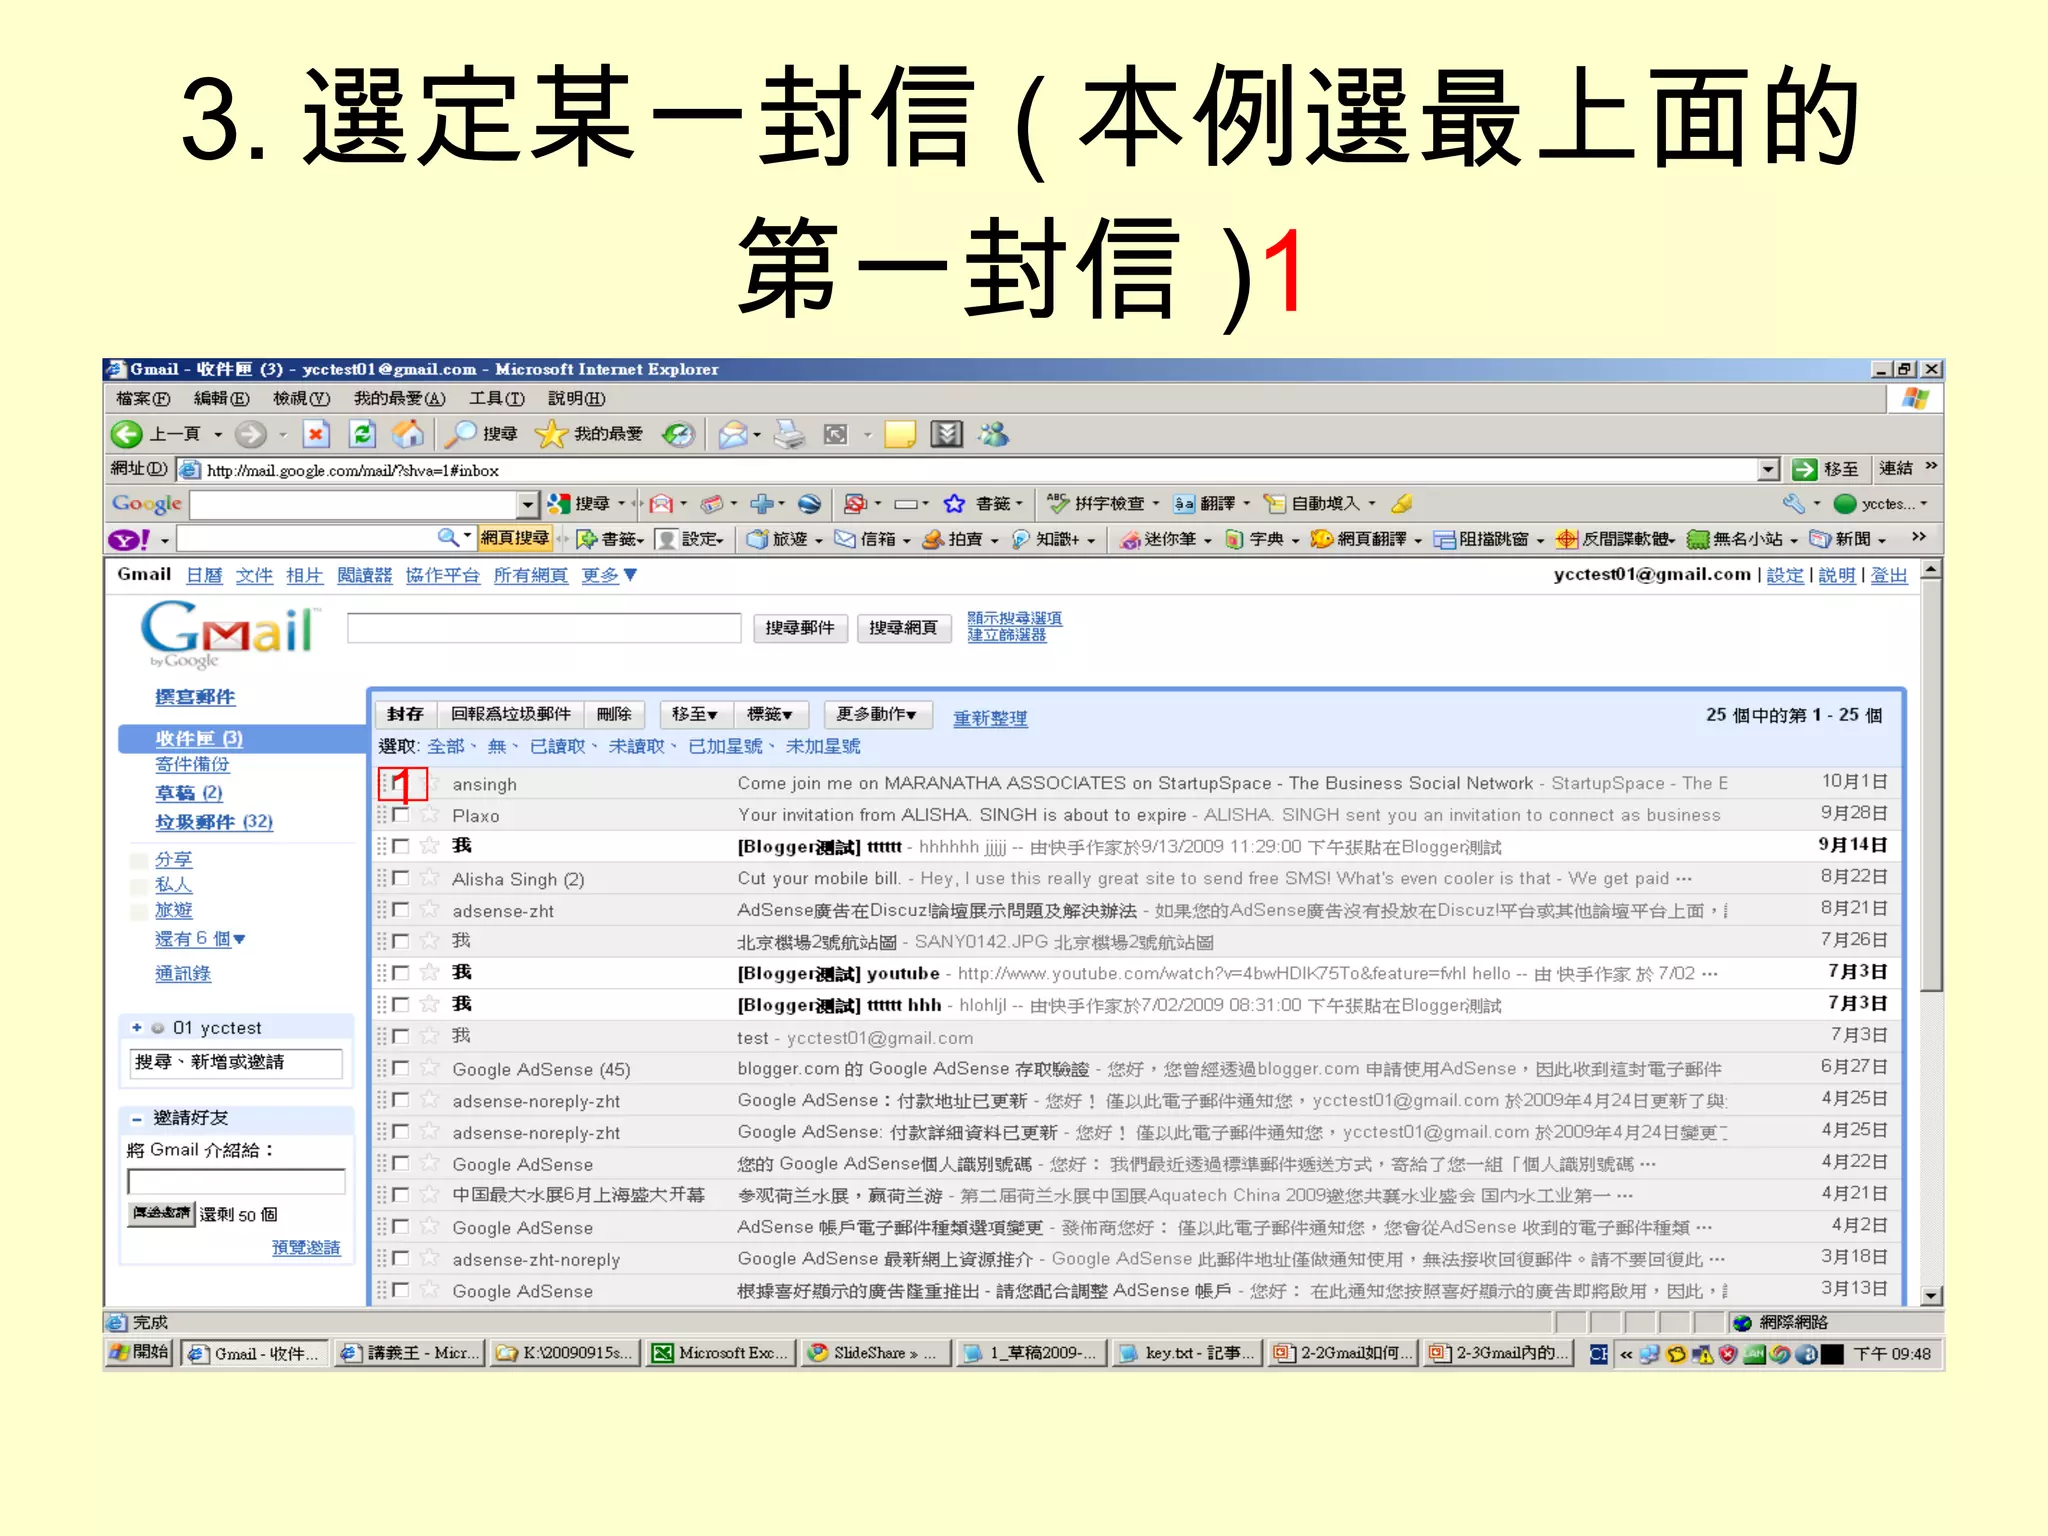The height and width of the screenshot is (1536, 2048).
Task: Click the Google toolbar highlighter pen icon
Action: coord(1402,504)
